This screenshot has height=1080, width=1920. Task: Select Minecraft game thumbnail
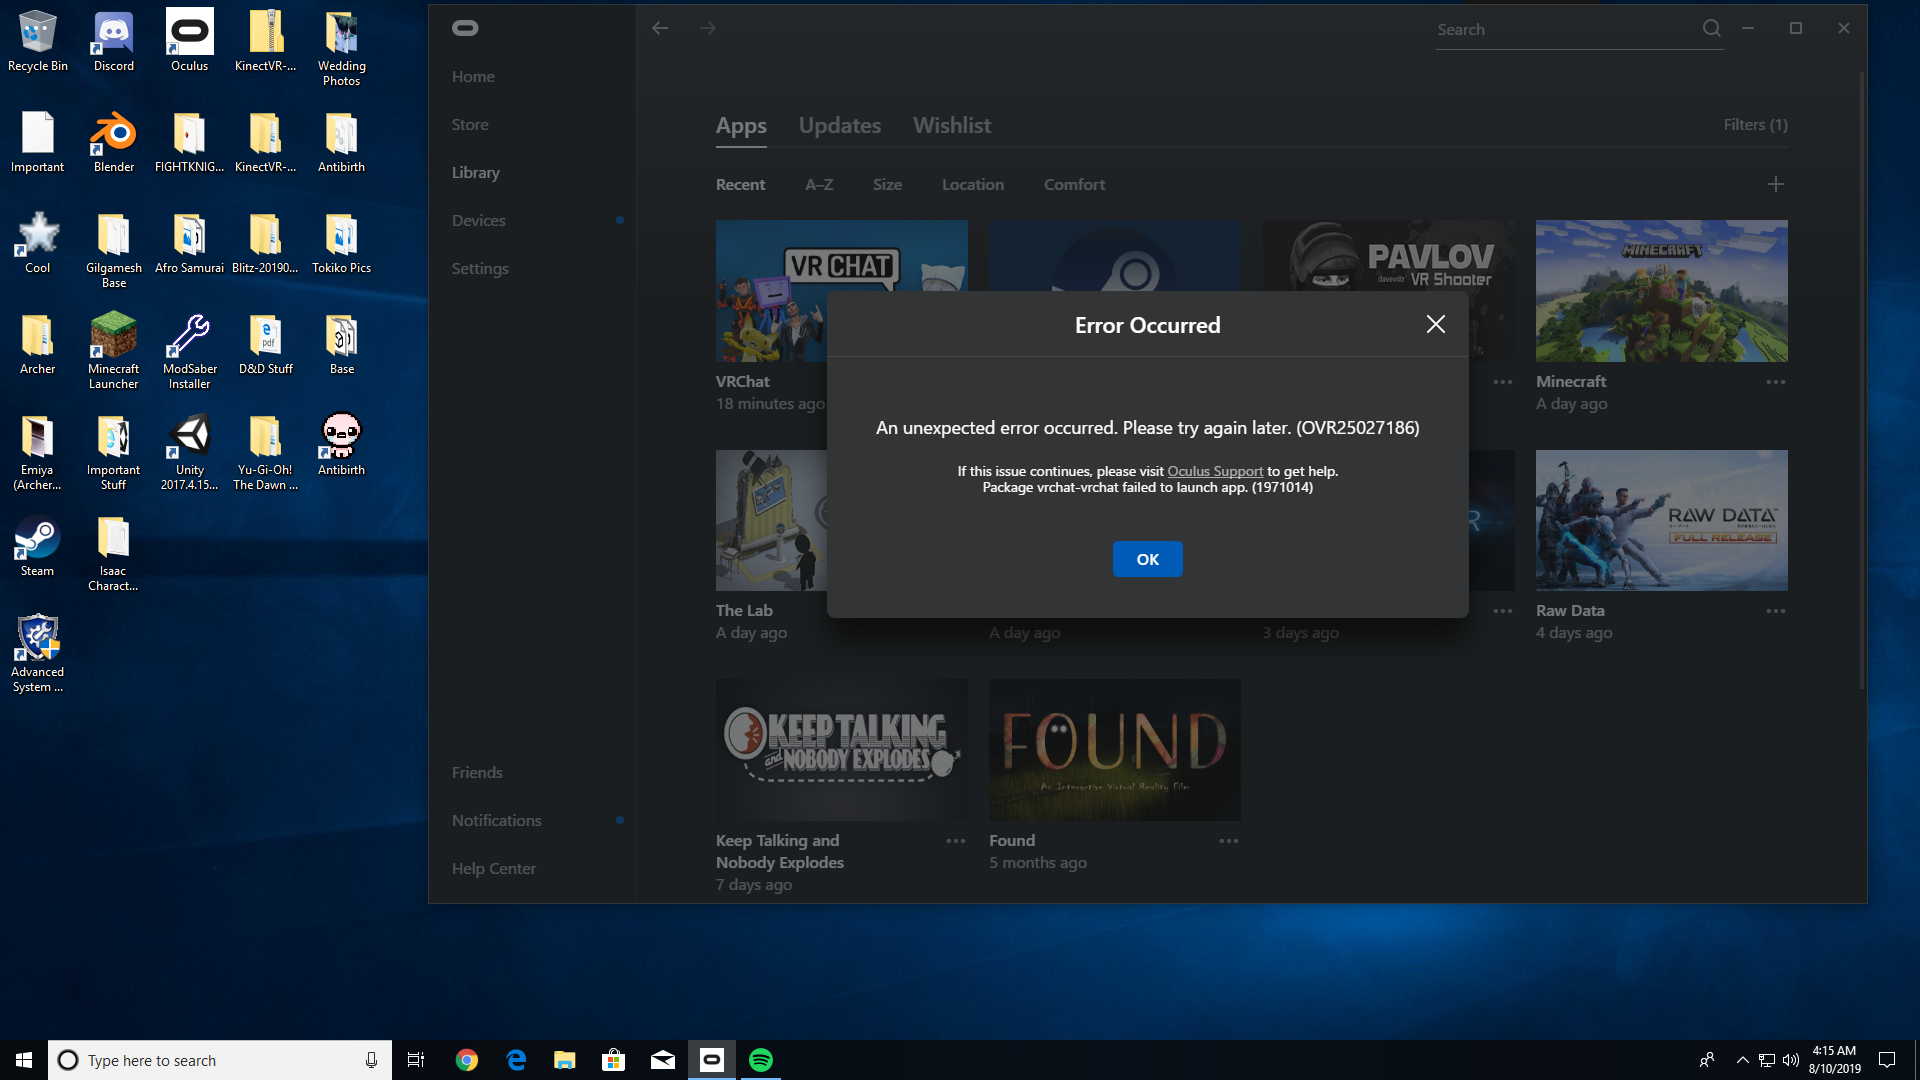tap(1662, 291)
